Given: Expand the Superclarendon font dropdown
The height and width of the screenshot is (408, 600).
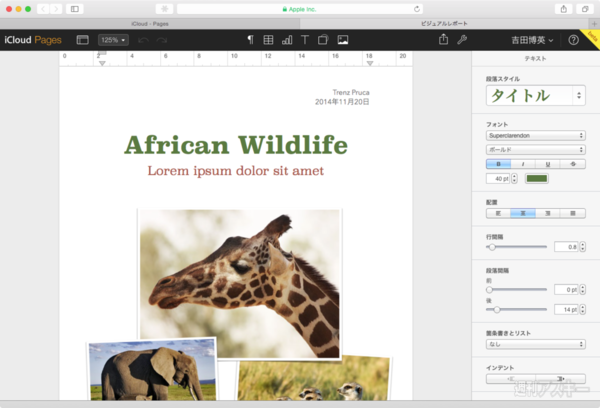Looking at the screenshot, I should (x=535, y=135).
